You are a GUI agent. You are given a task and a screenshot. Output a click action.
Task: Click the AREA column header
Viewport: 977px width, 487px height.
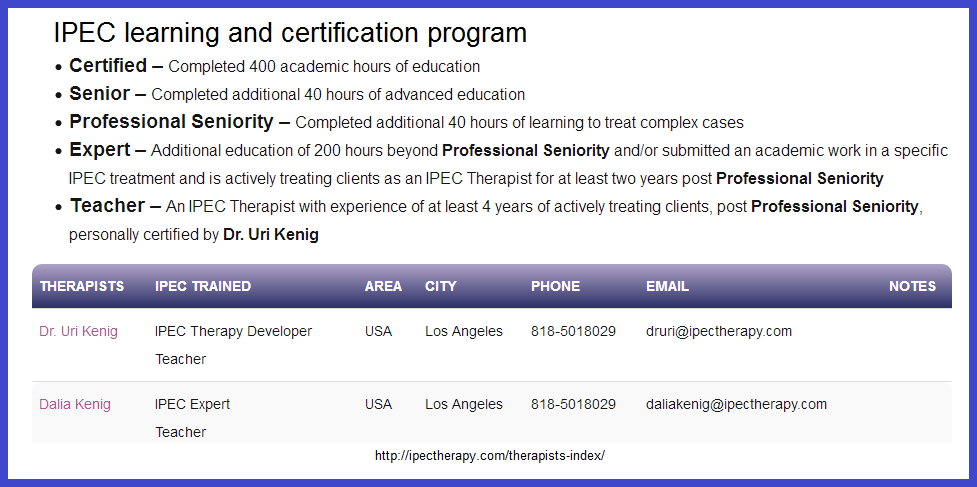[x=383, y=286]
